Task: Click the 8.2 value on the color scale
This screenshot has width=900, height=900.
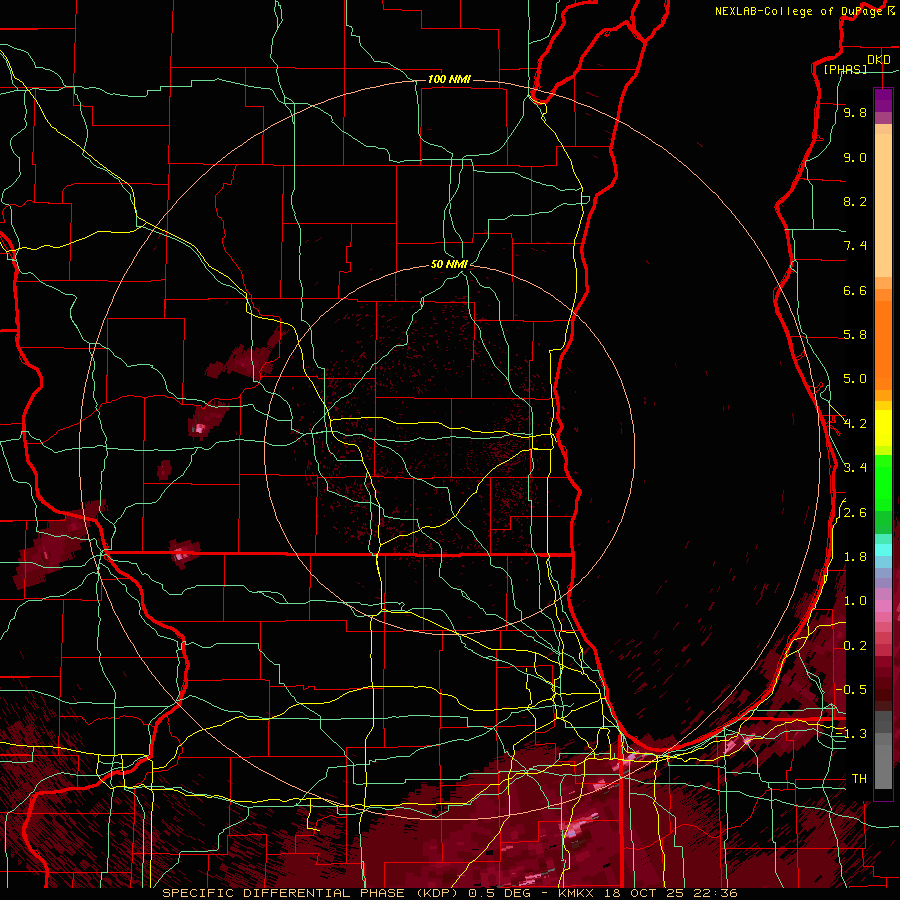Action: click(855, 201)
